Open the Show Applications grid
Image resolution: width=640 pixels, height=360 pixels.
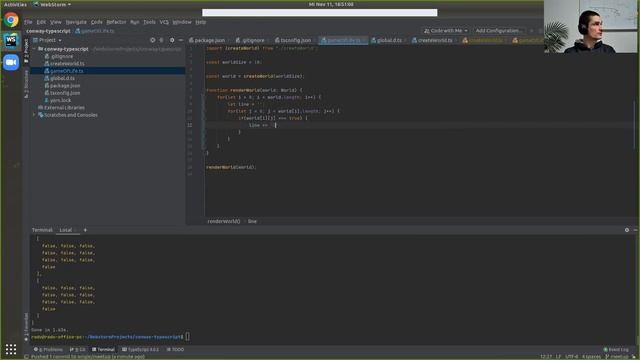11,349
